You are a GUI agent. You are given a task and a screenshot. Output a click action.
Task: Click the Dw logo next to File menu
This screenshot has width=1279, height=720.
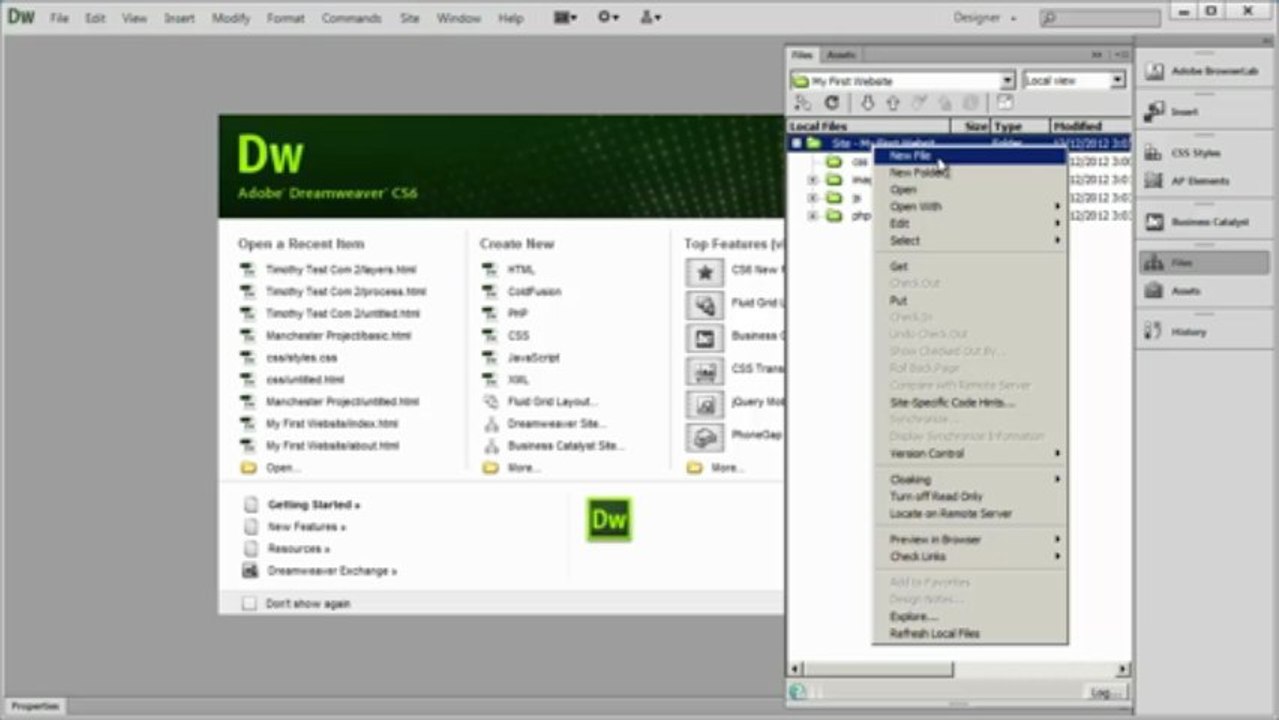pyautogui.click(x=20, y=17)
